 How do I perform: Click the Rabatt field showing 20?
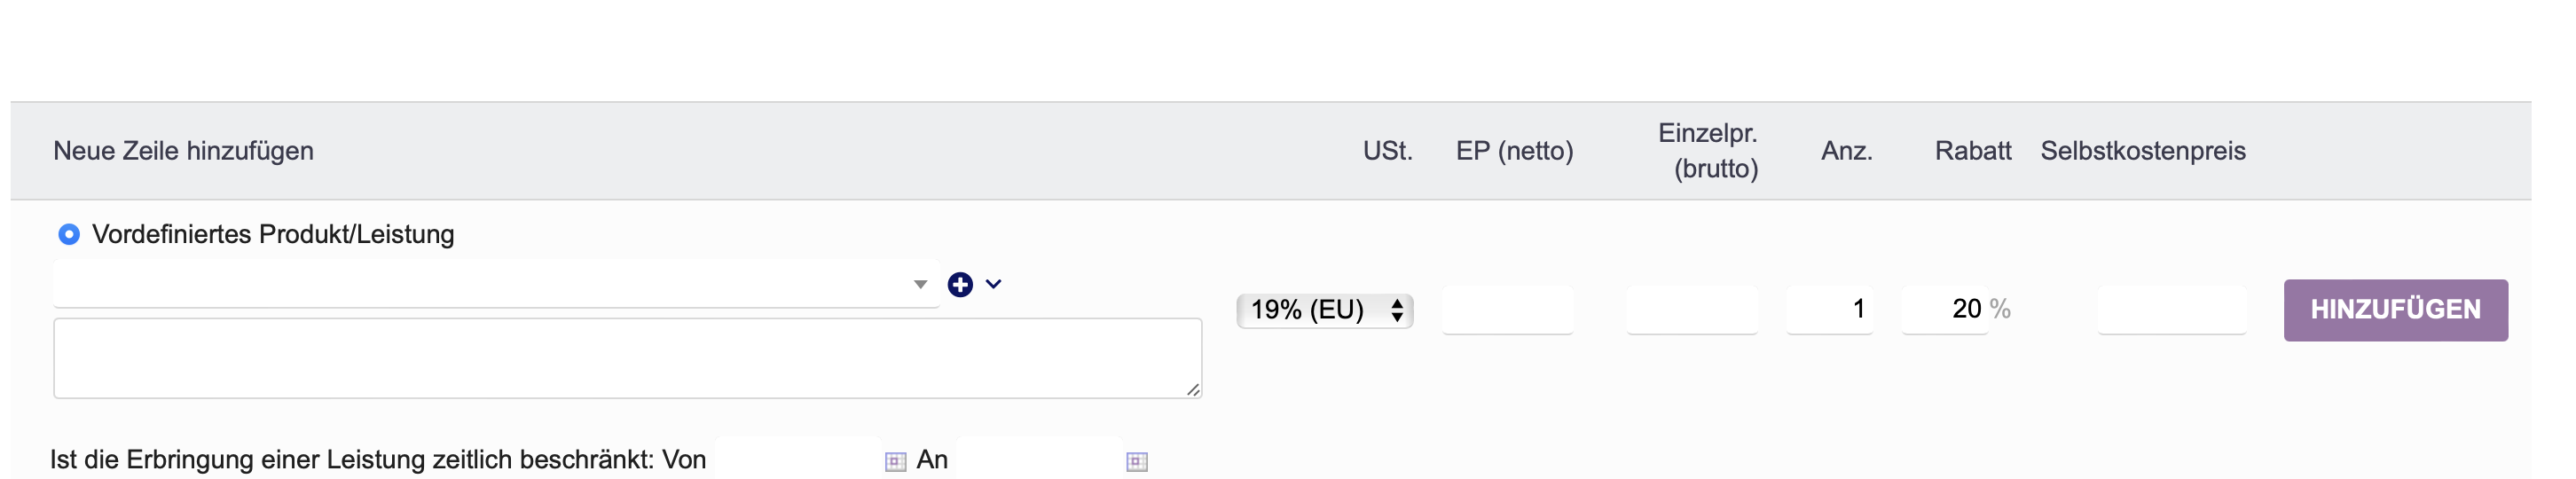(x=1944, y=310)
